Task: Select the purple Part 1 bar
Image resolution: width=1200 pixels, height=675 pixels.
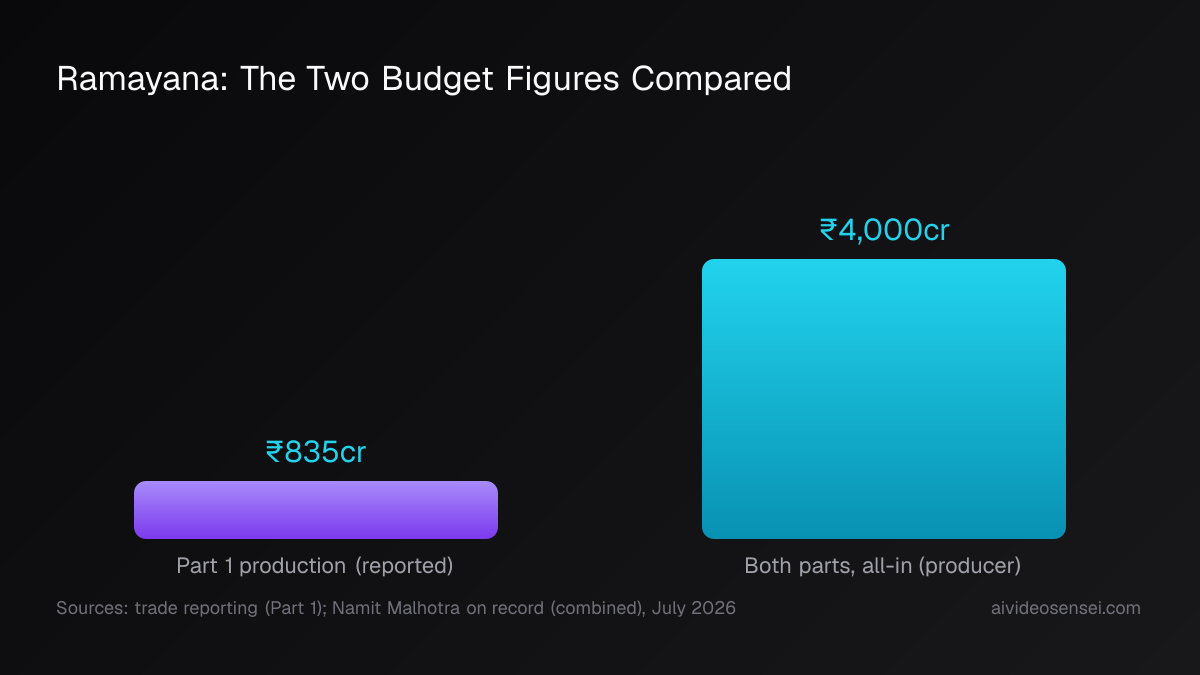Action: tap(316, 510)
